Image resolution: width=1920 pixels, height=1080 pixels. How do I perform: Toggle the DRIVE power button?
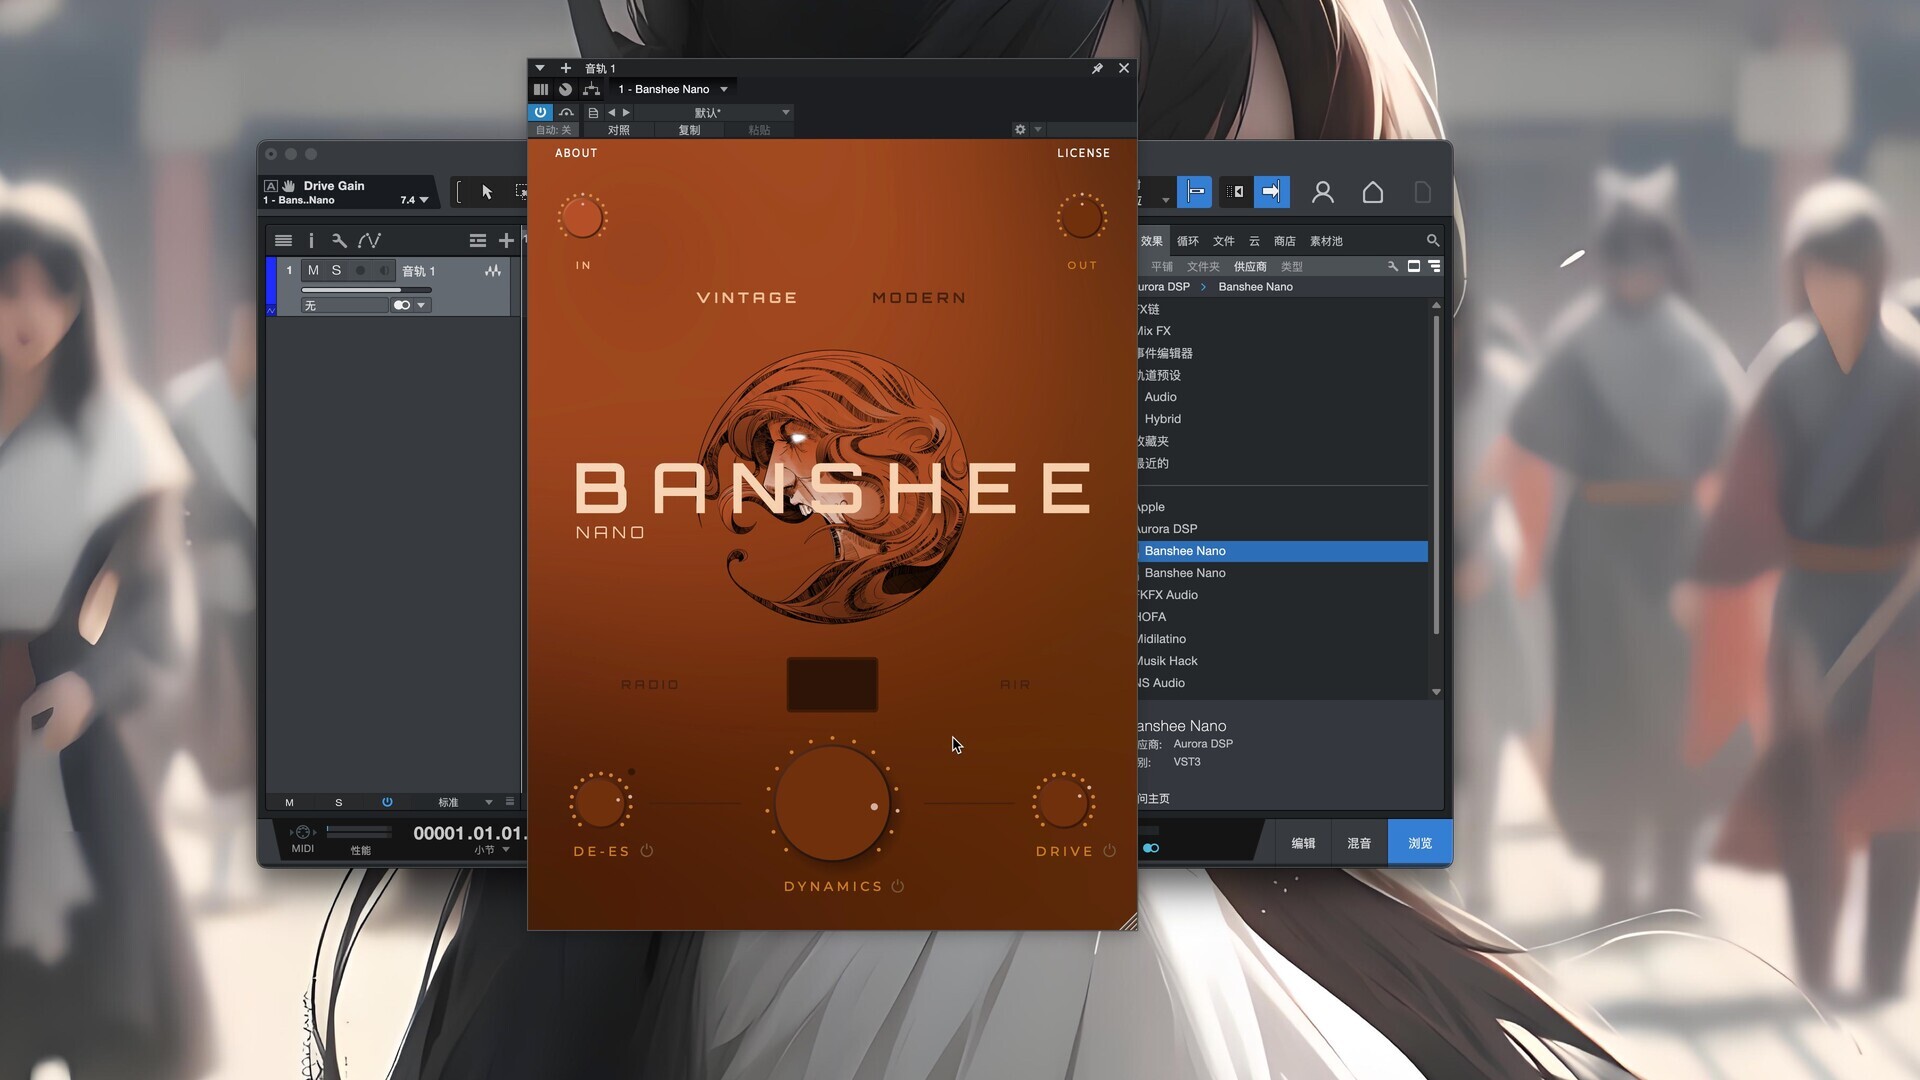point(1109,851)
